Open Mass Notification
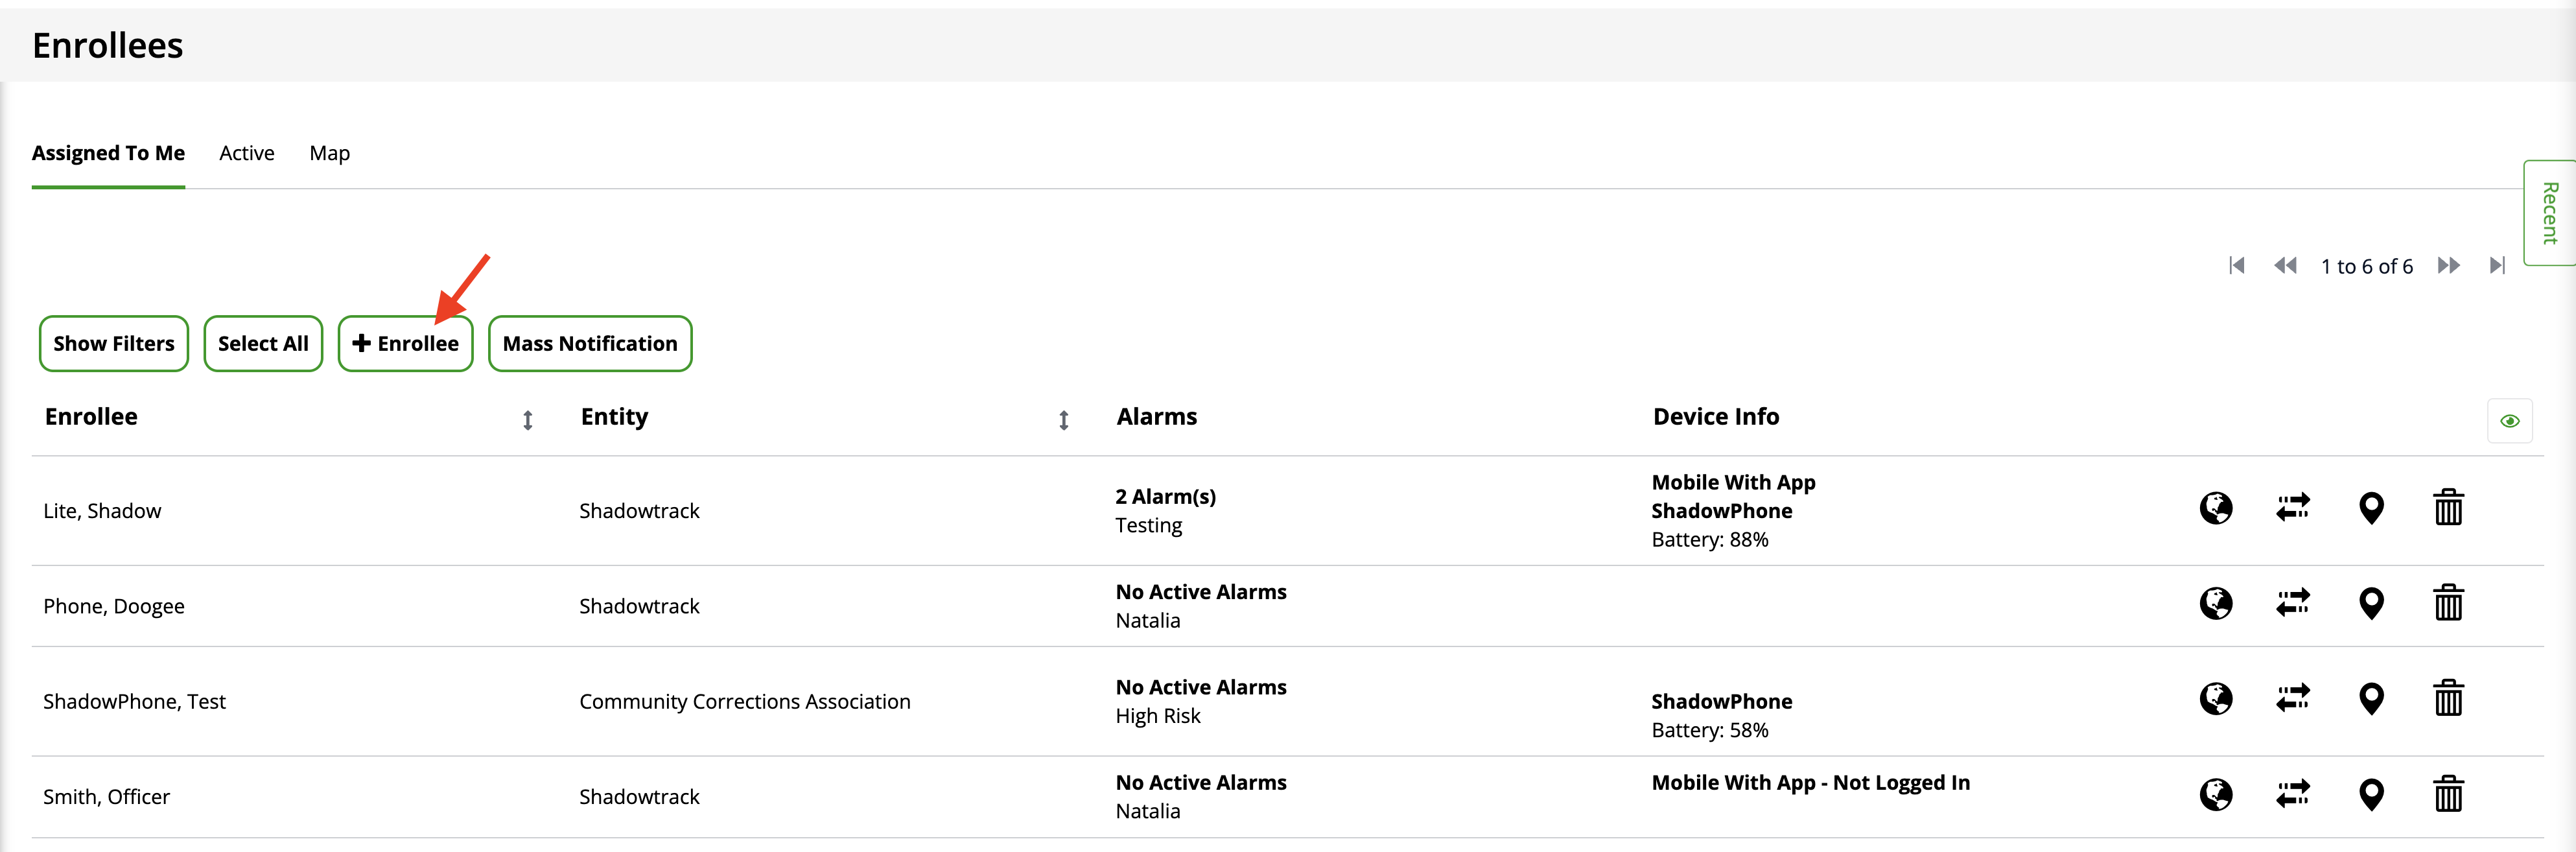 [589, 344]
